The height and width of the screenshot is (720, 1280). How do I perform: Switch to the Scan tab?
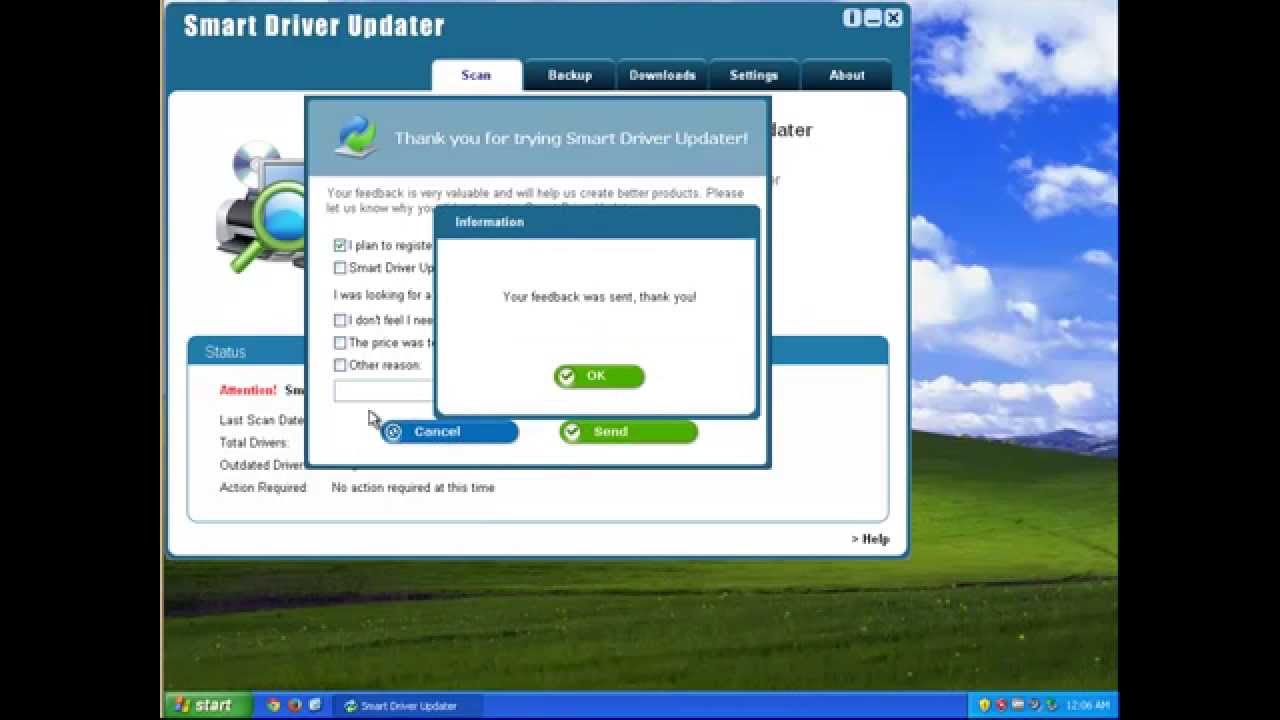click(x=476, y=75)
